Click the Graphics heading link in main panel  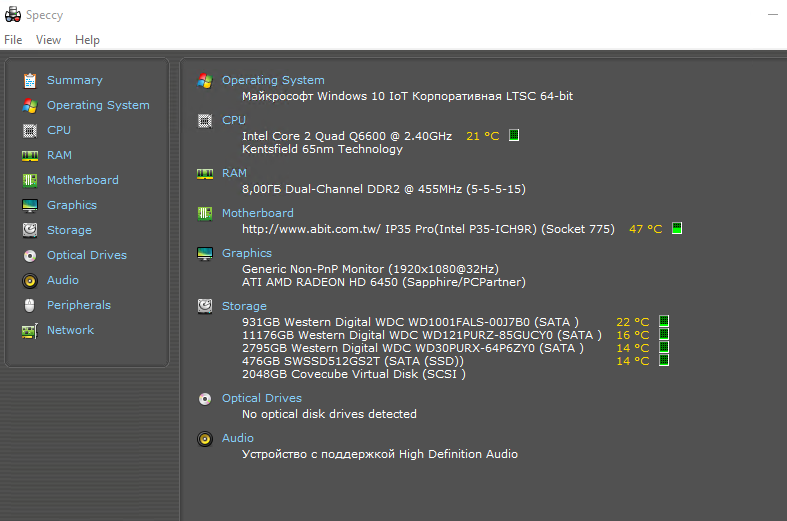click(247, 253)
